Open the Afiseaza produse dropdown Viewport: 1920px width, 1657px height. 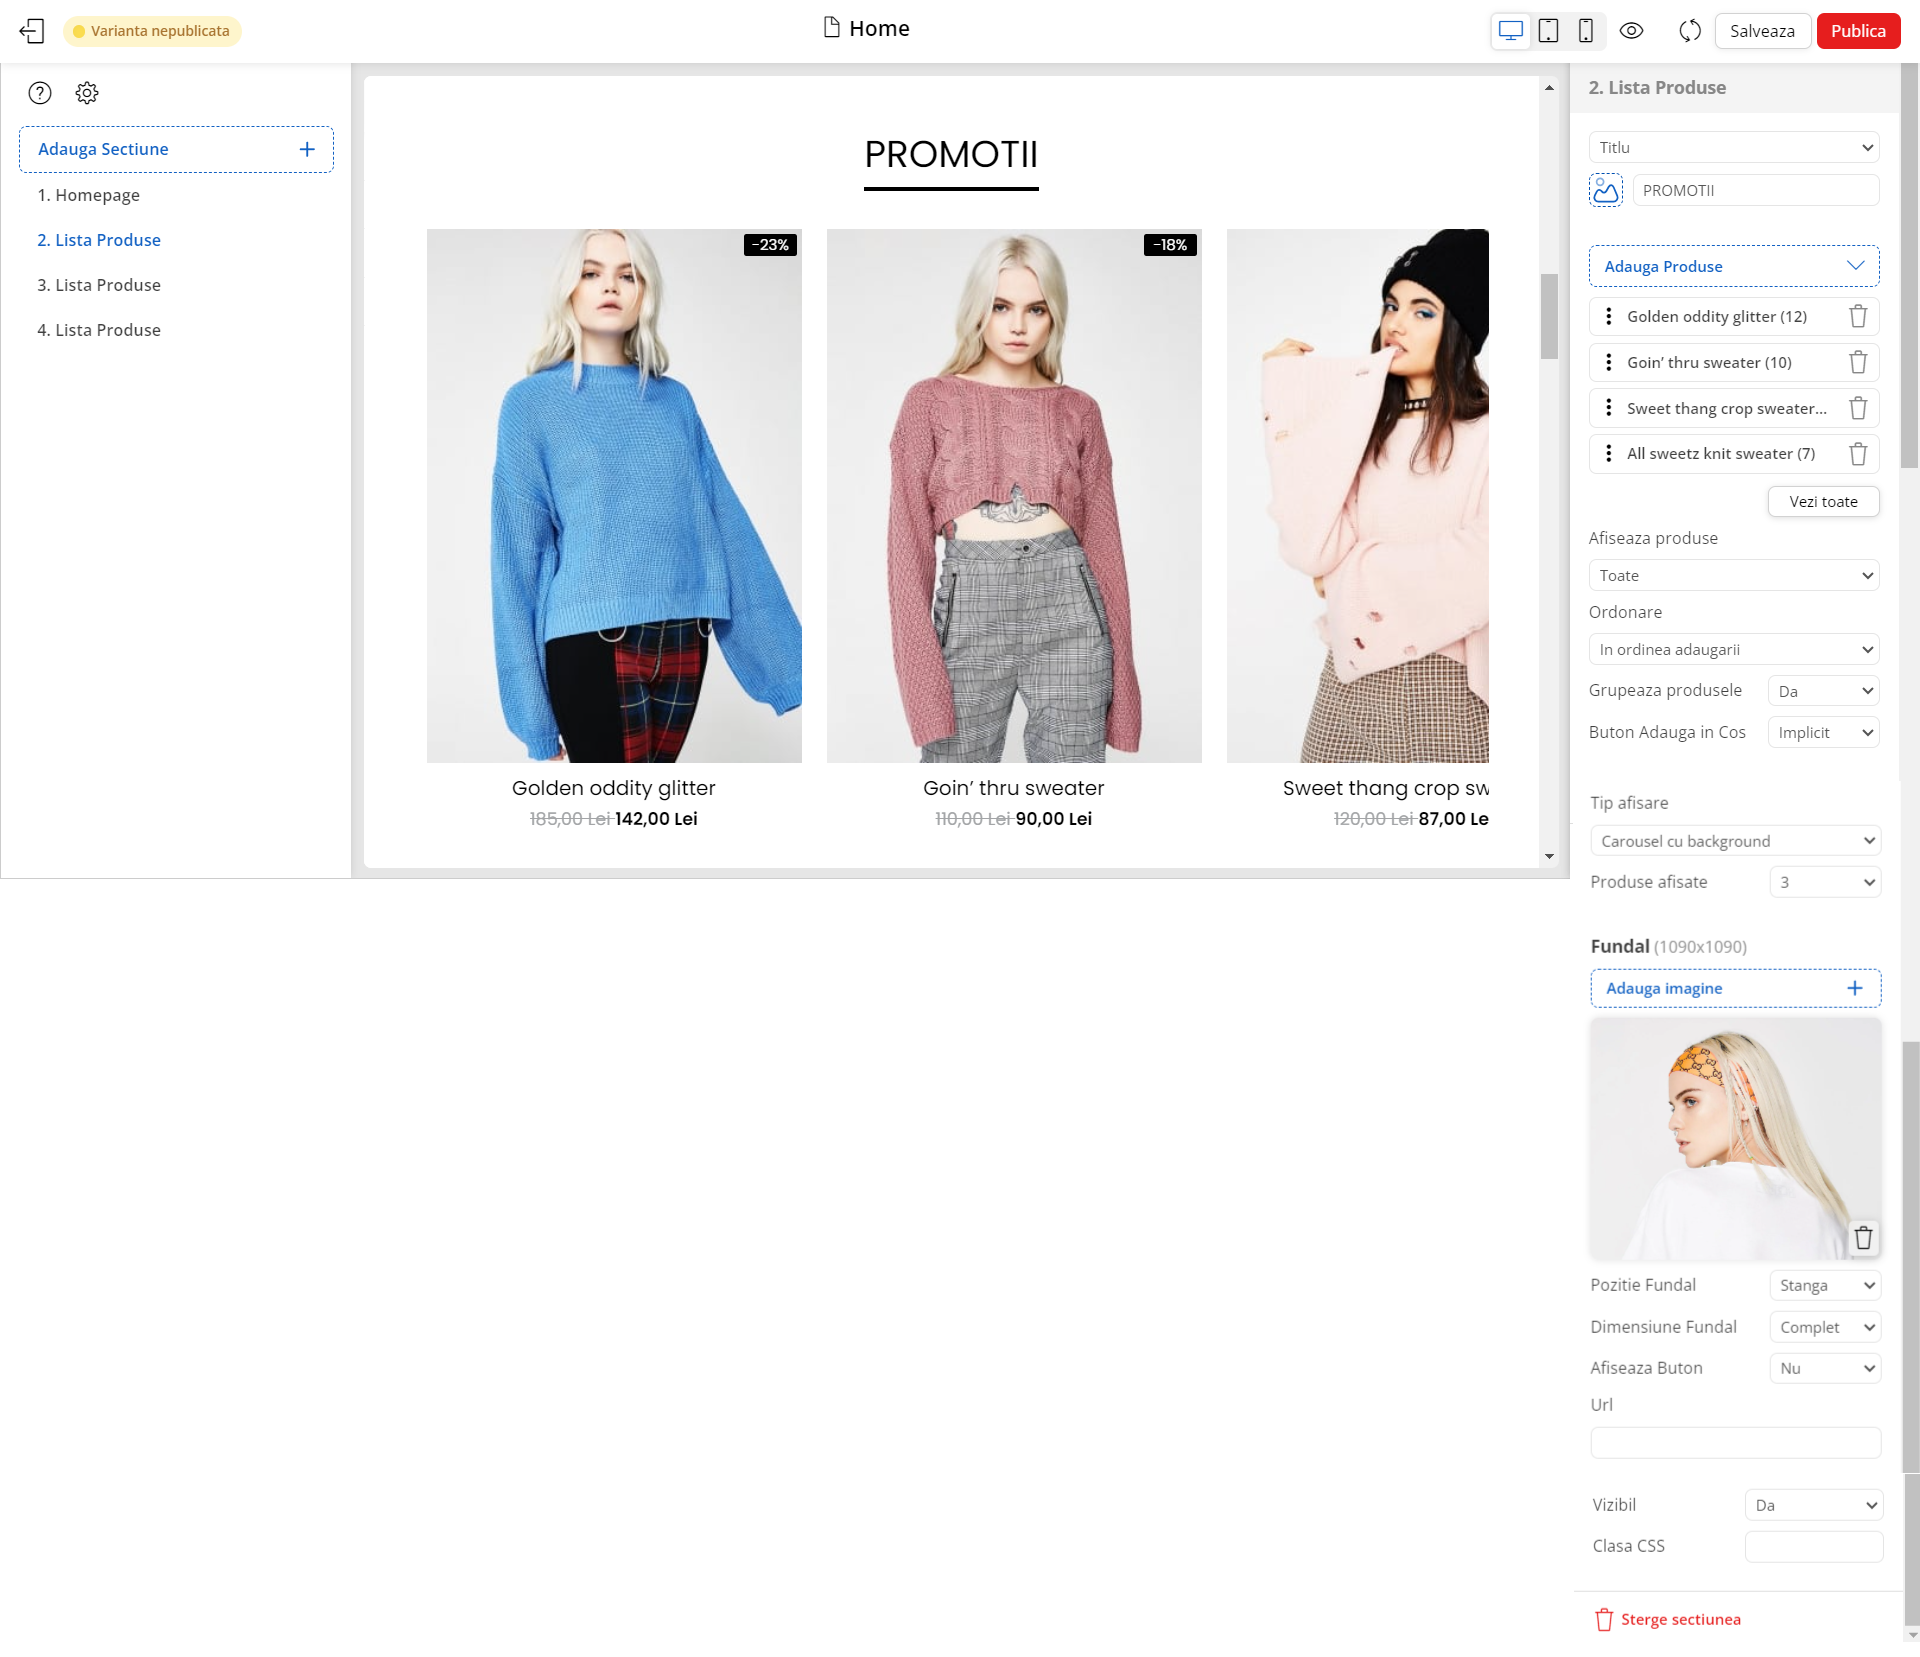[1733, 575]
